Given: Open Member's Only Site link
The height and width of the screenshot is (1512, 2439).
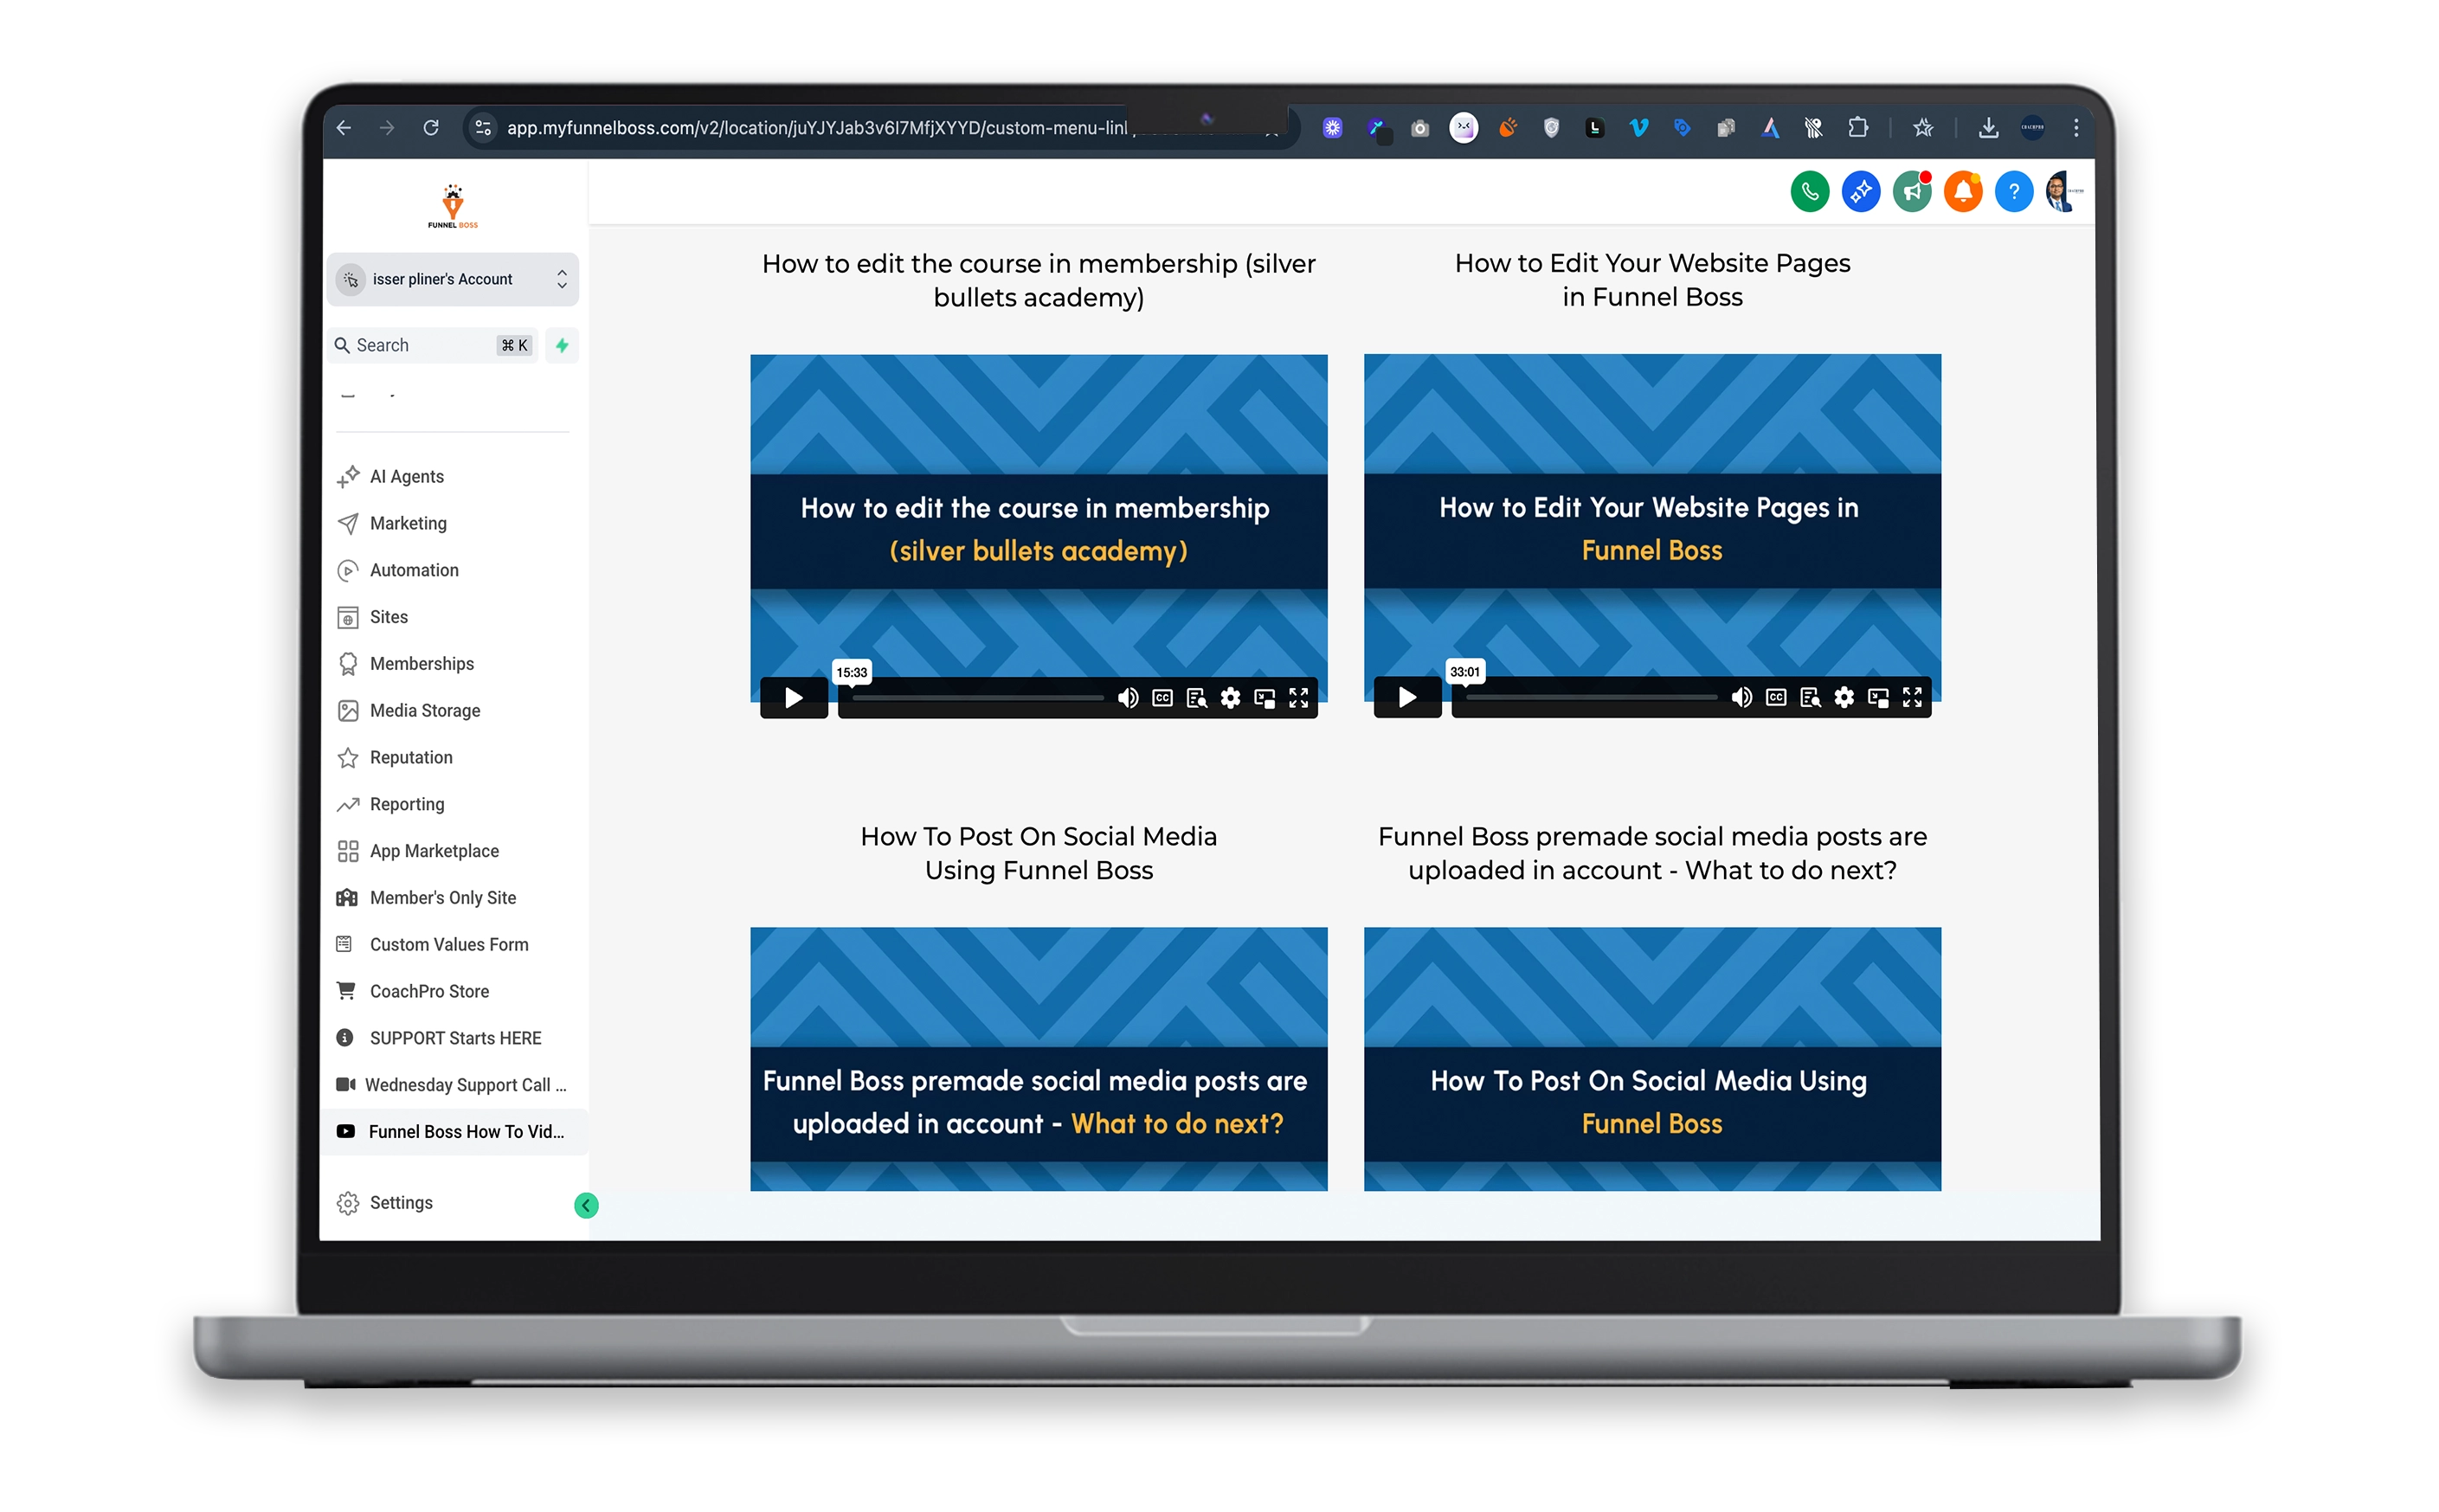Looking at the screenshot, I should pos(442,897).
